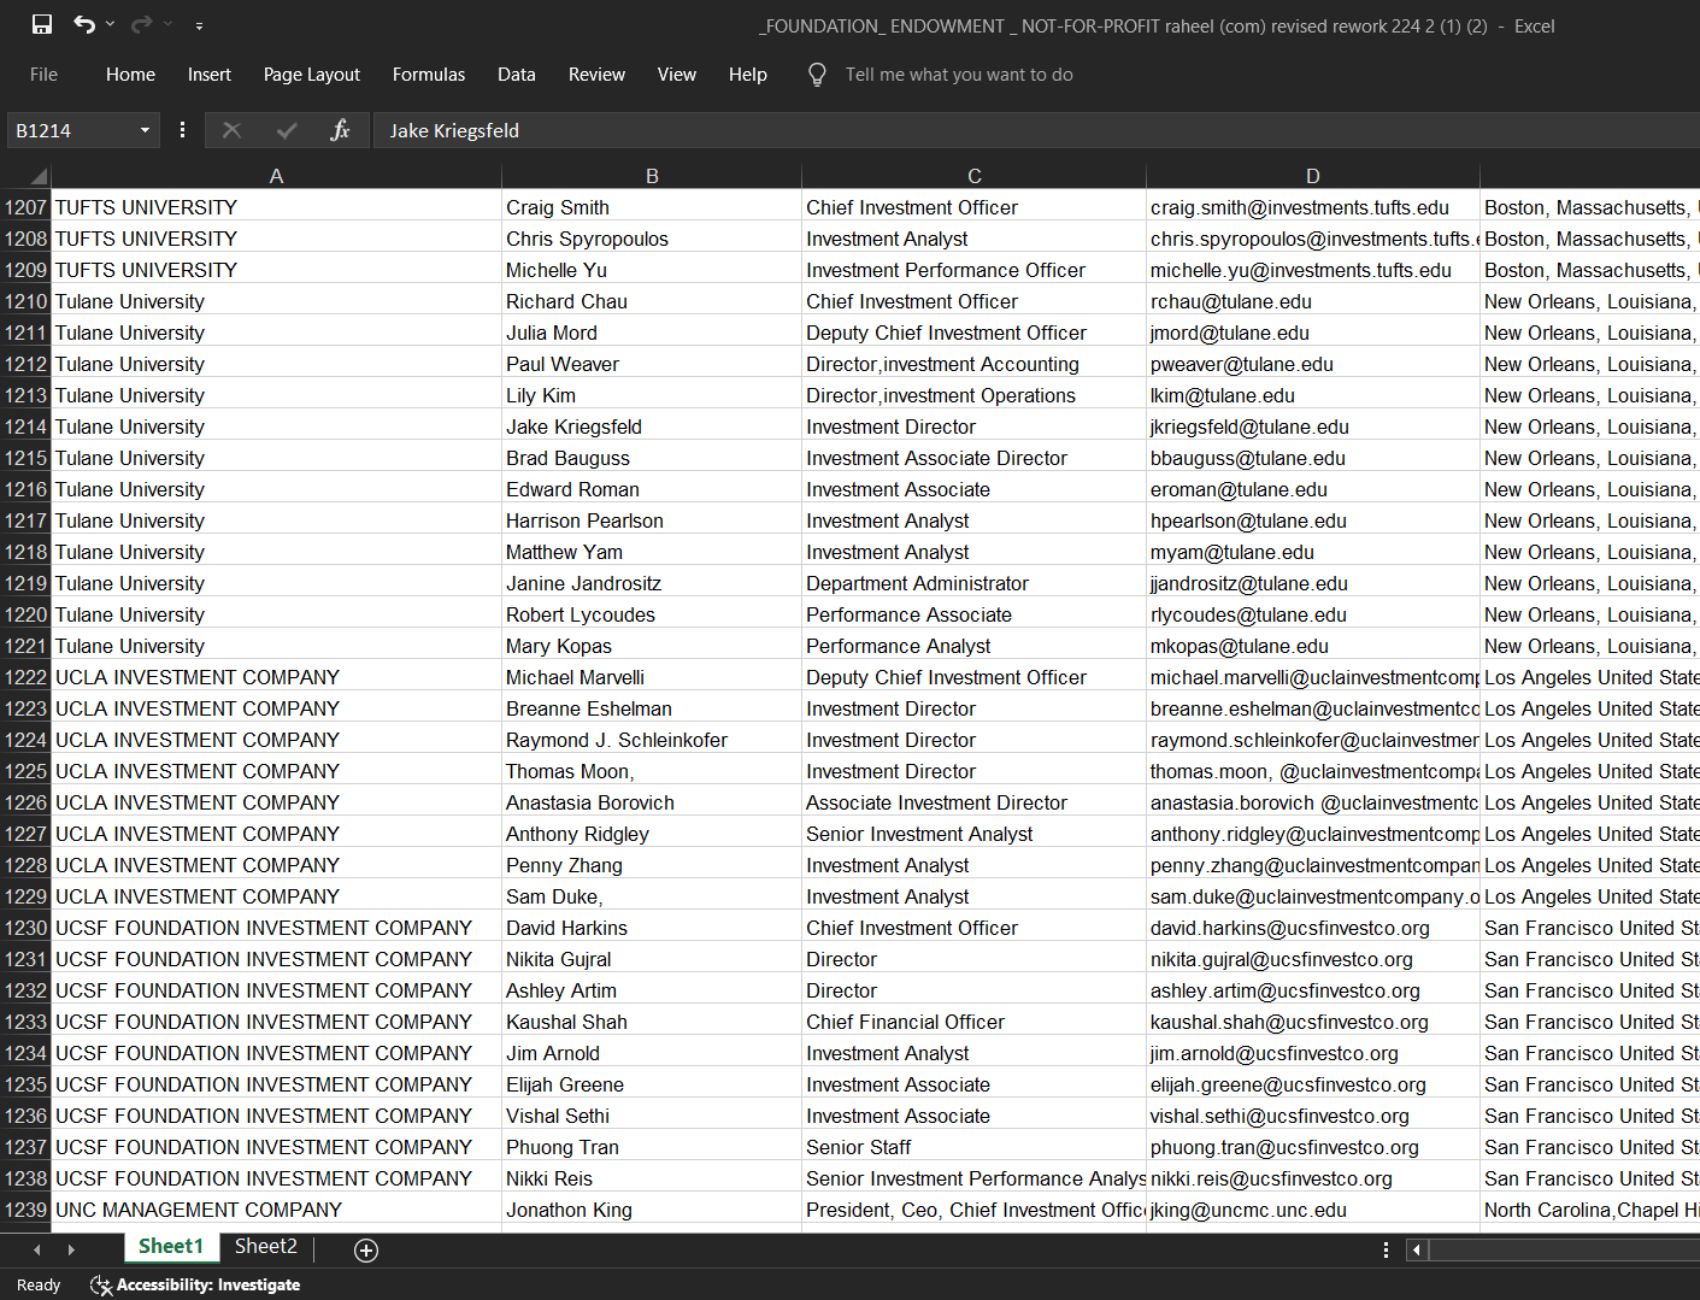Click cell Director,investment Accounting
The height and width of the screenshot is (1300, 1700).
click(974, 364)
